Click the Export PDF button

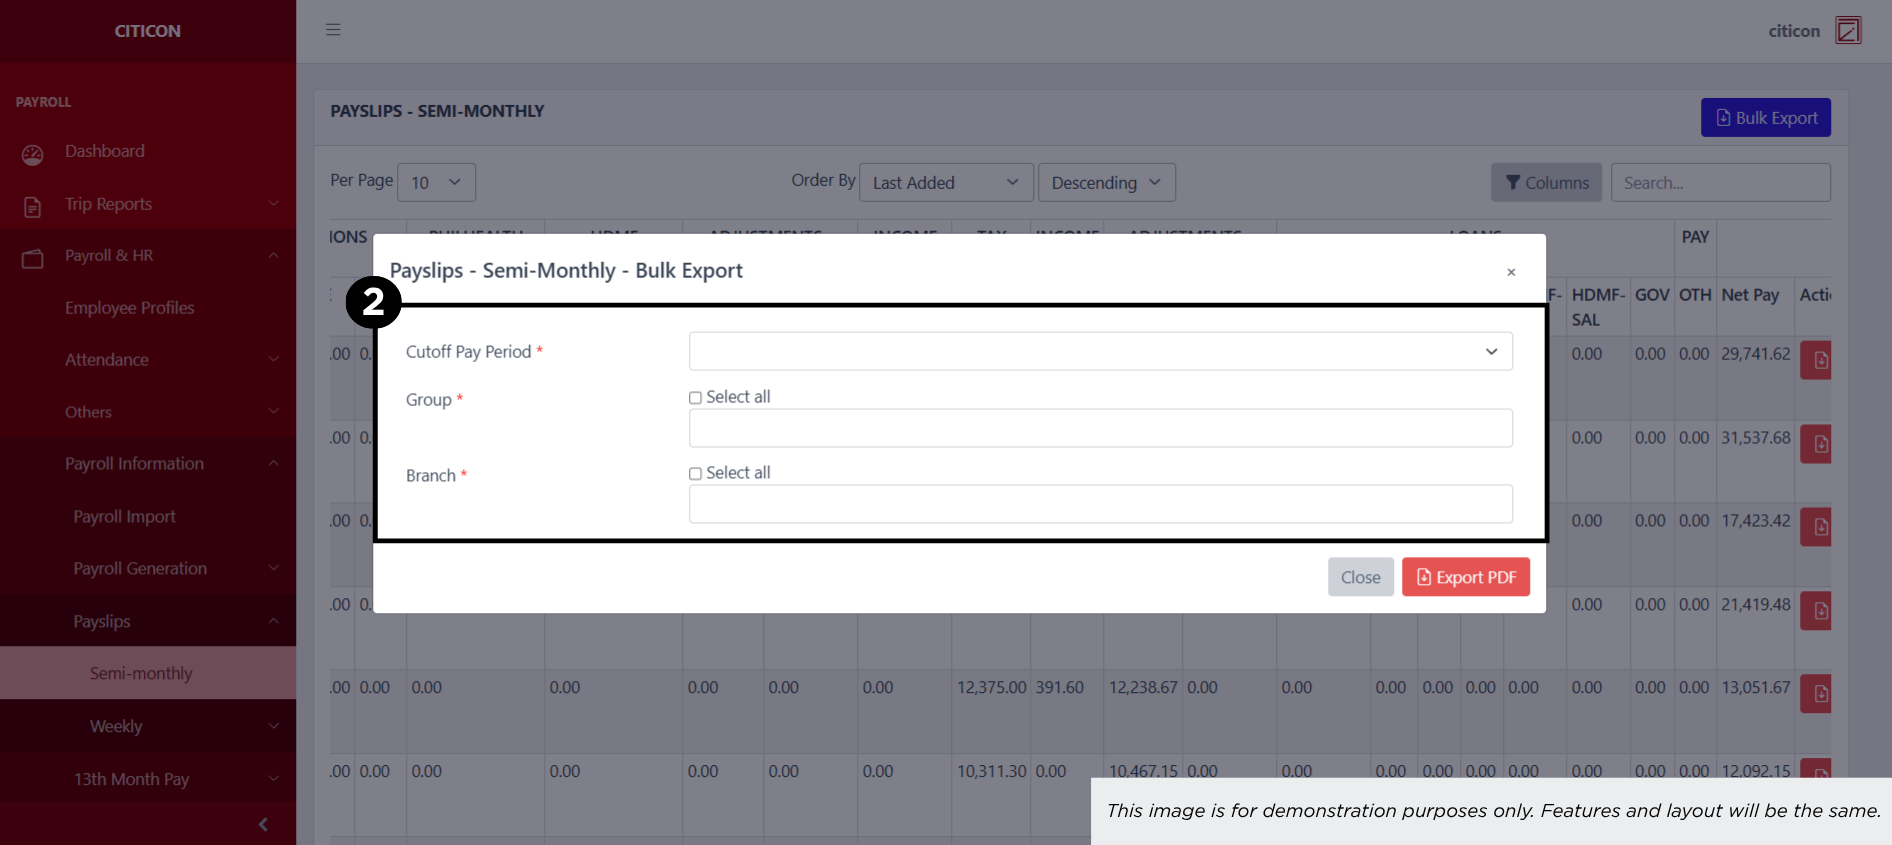point(1465,577)
